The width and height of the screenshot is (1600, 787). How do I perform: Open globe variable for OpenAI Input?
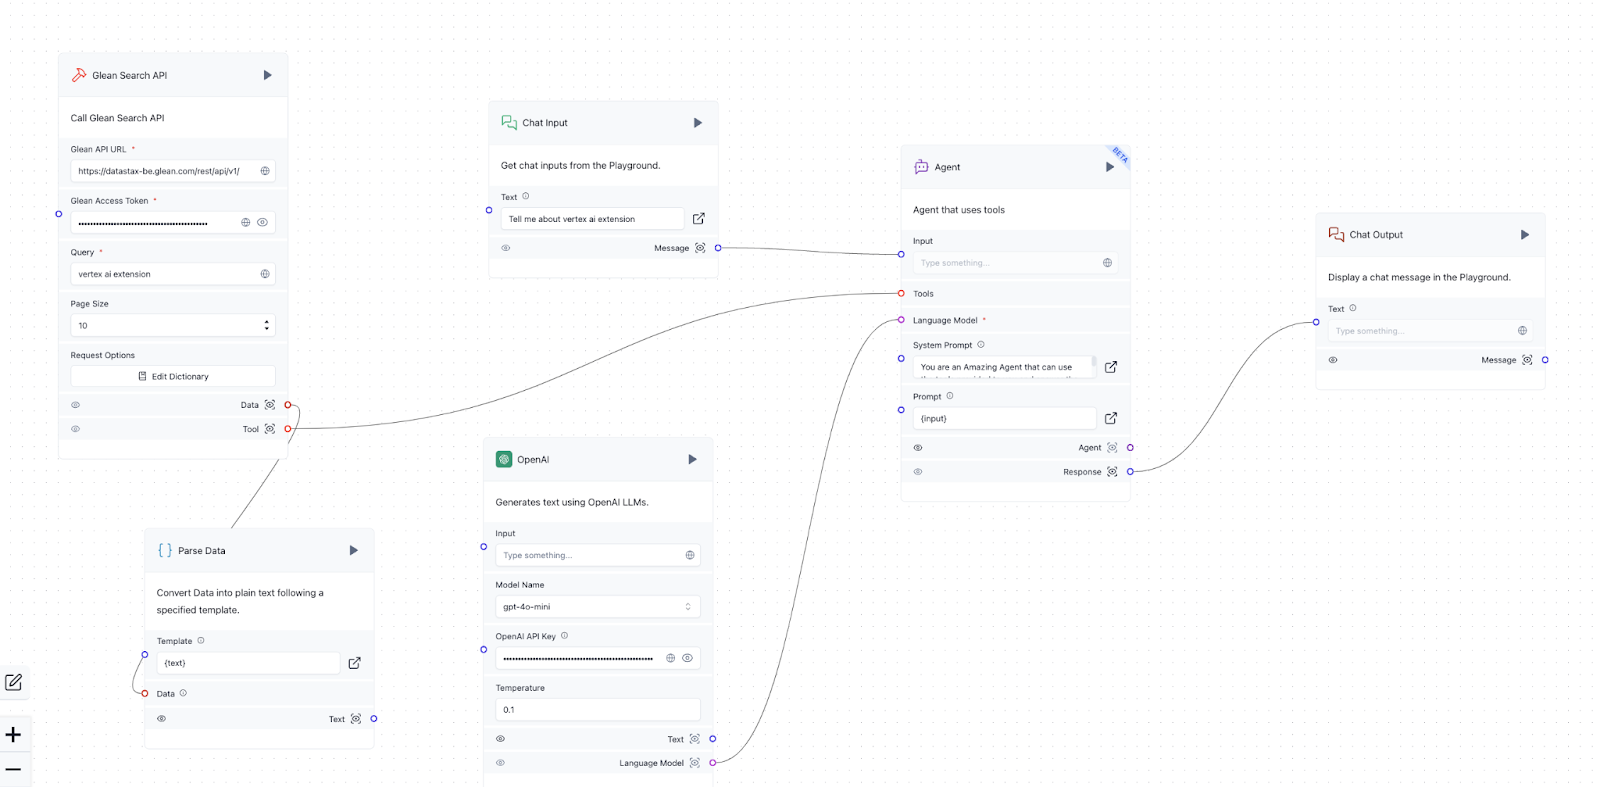[690, 555]
